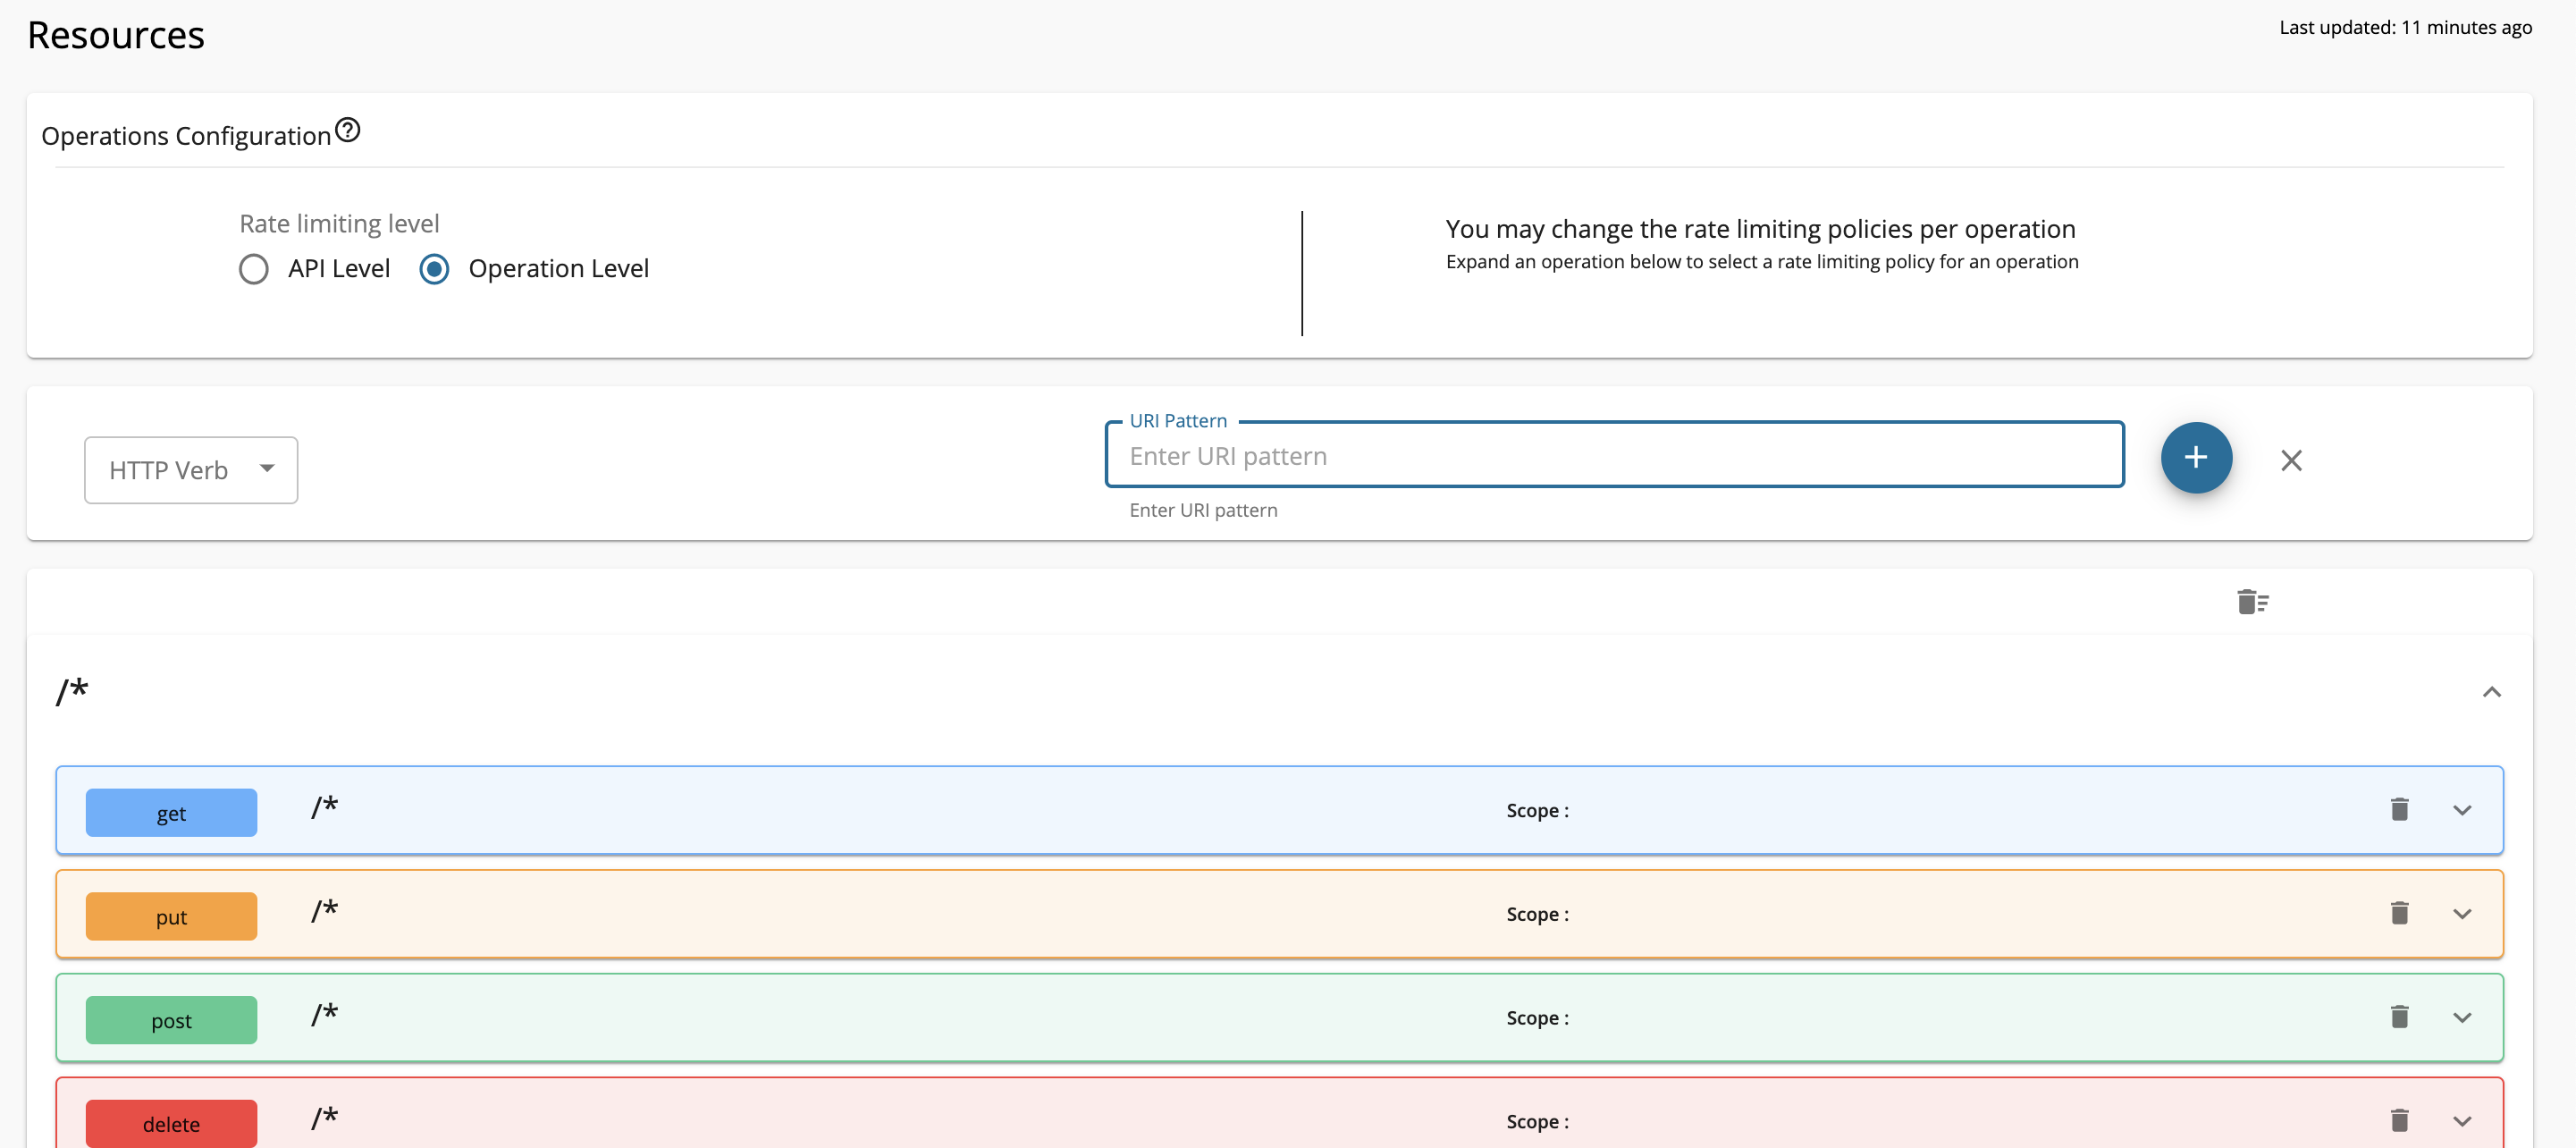The height and width of the screenshot is (1148, 2576).
Task: Delete the put operation via its trash icon
Action: 2399,913
